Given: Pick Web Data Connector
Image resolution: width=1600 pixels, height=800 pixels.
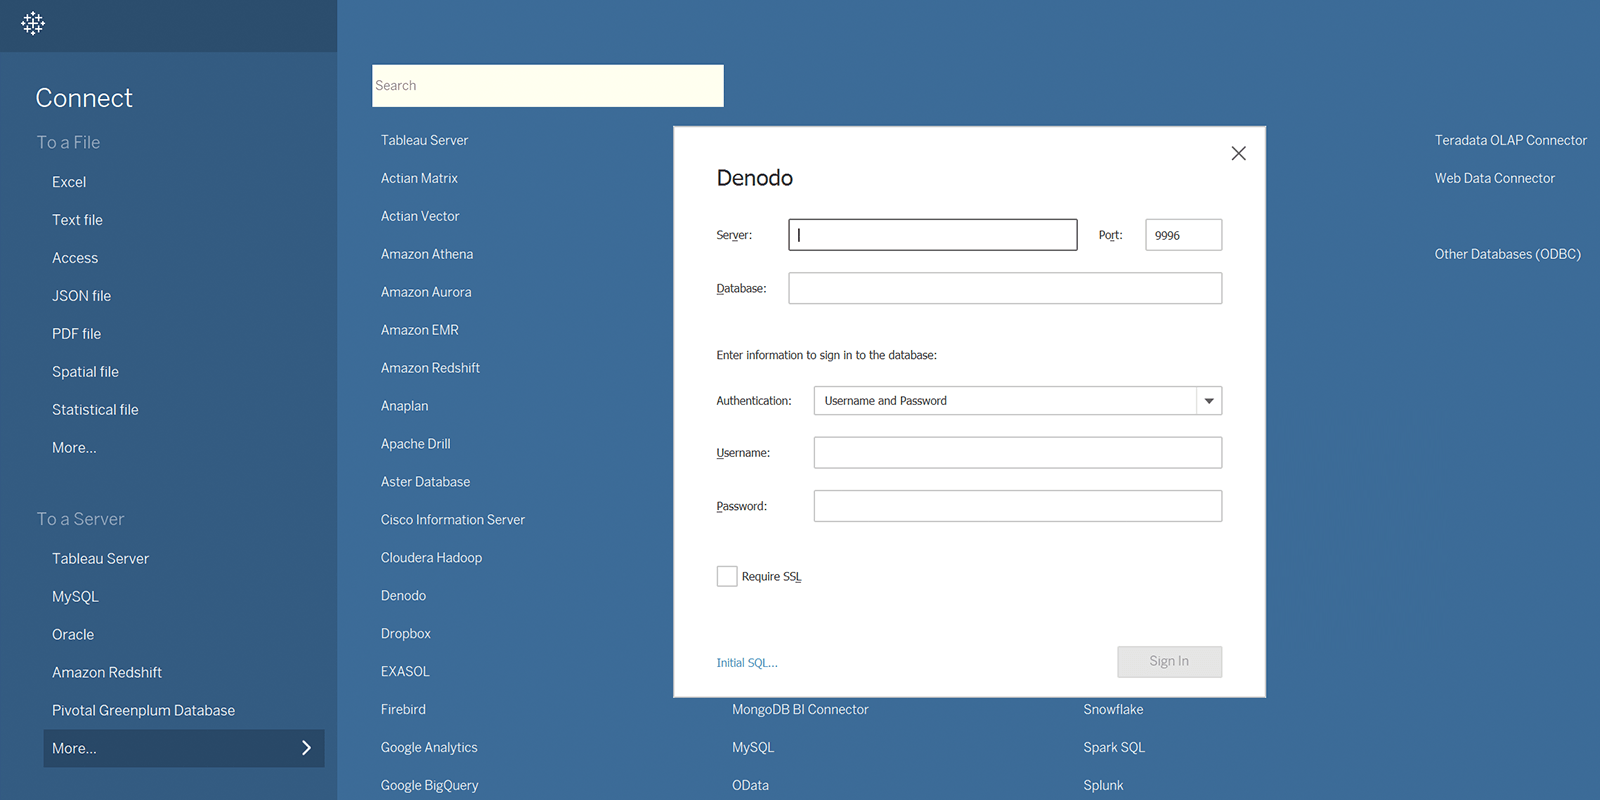Looking at the screenshot, I should pyautogui.click(x=1494, y=178).
